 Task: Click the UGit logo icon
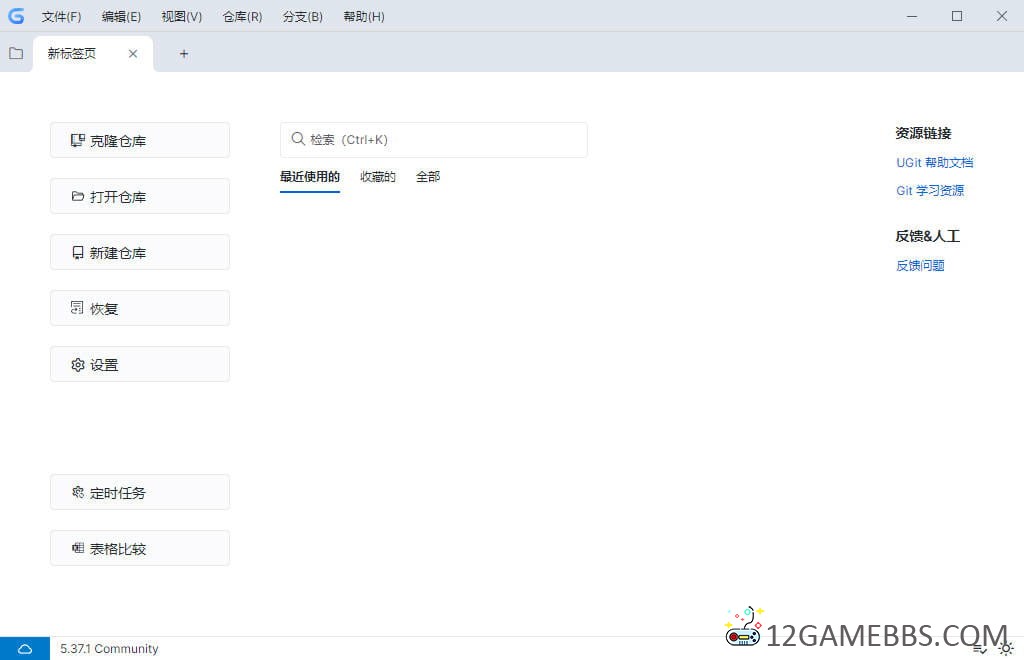(x=16, y=16)
